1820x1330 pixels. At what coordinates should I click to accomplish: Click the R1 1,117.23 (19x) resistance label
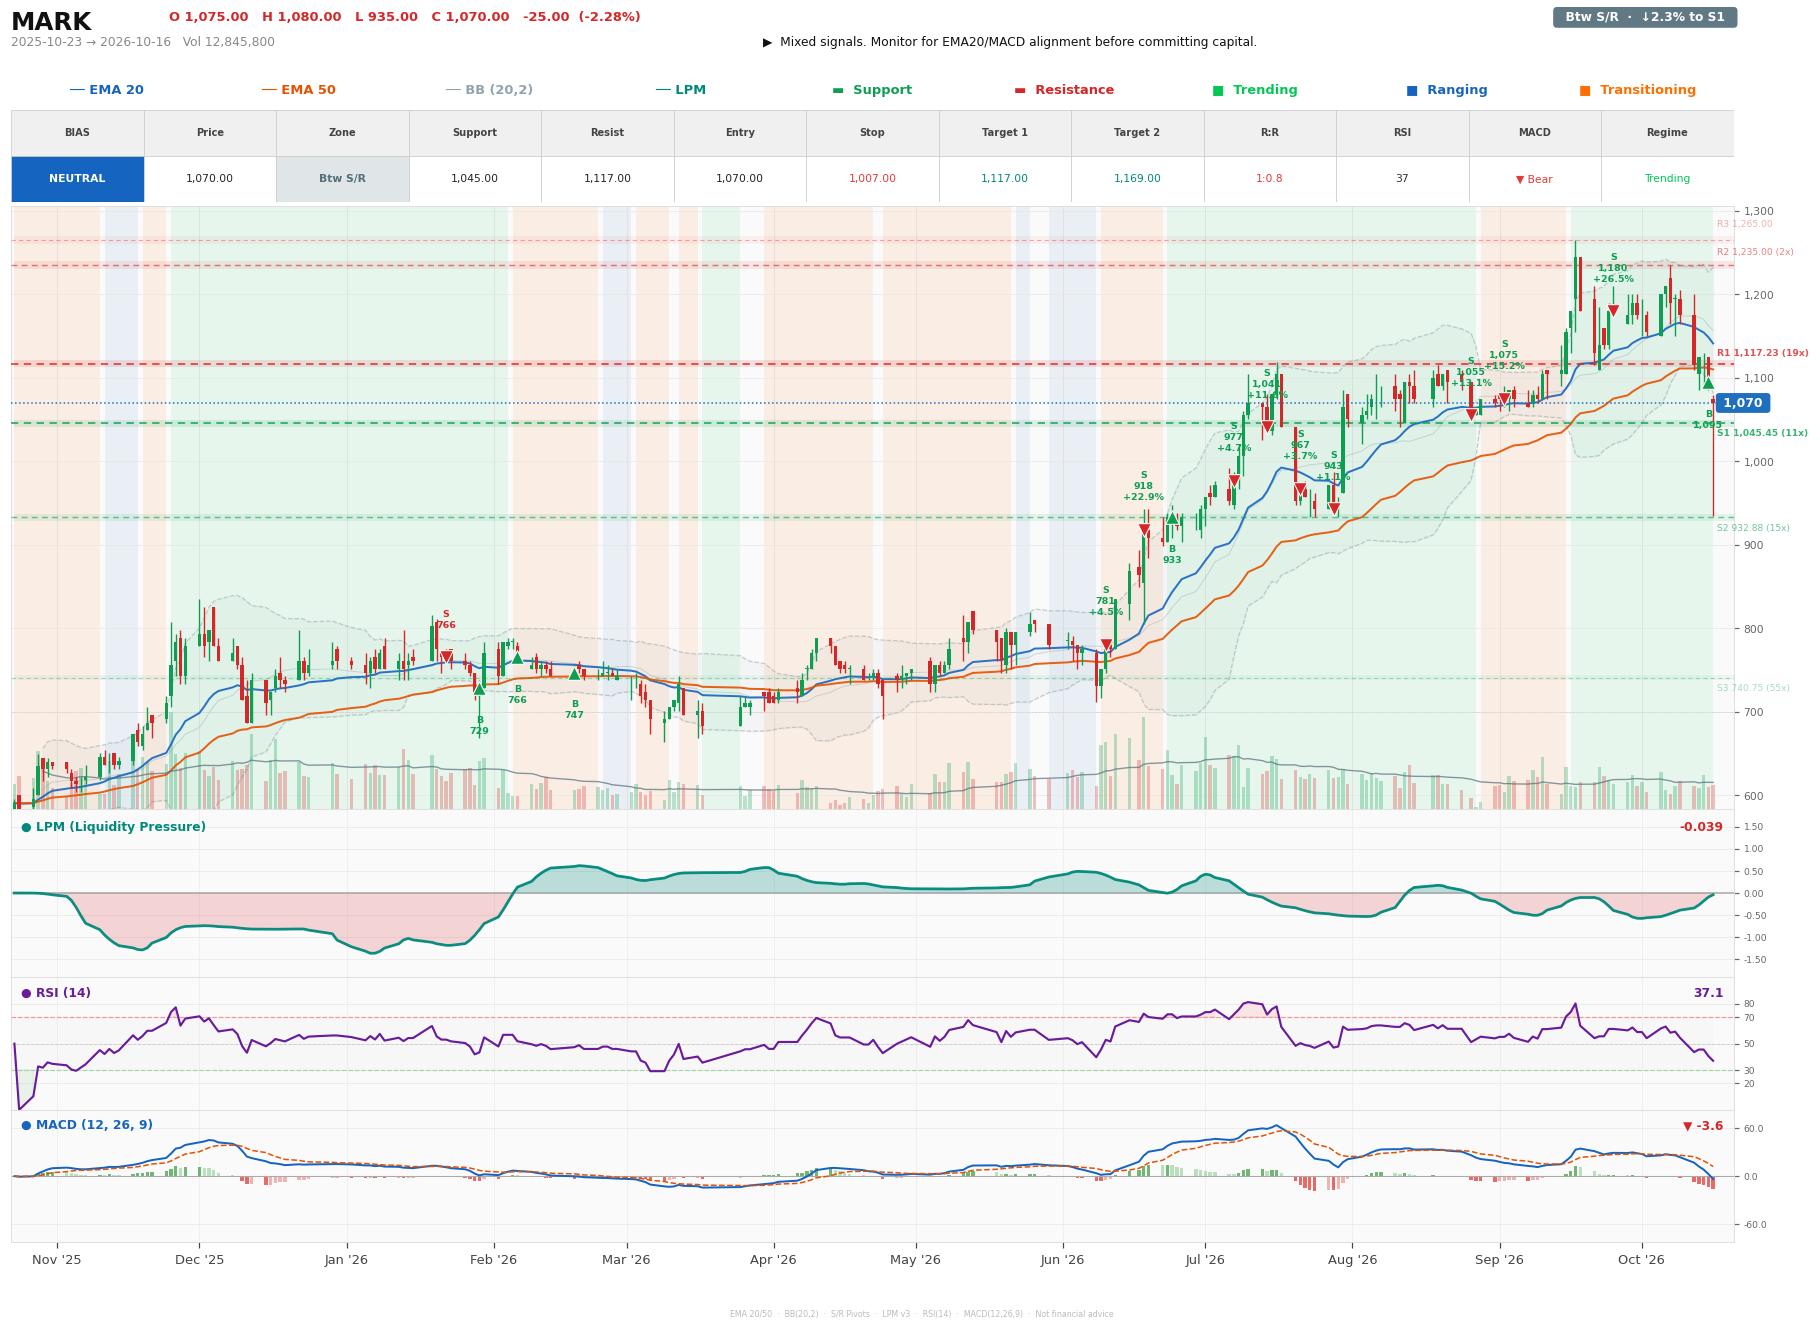[x=1762, y=353]
